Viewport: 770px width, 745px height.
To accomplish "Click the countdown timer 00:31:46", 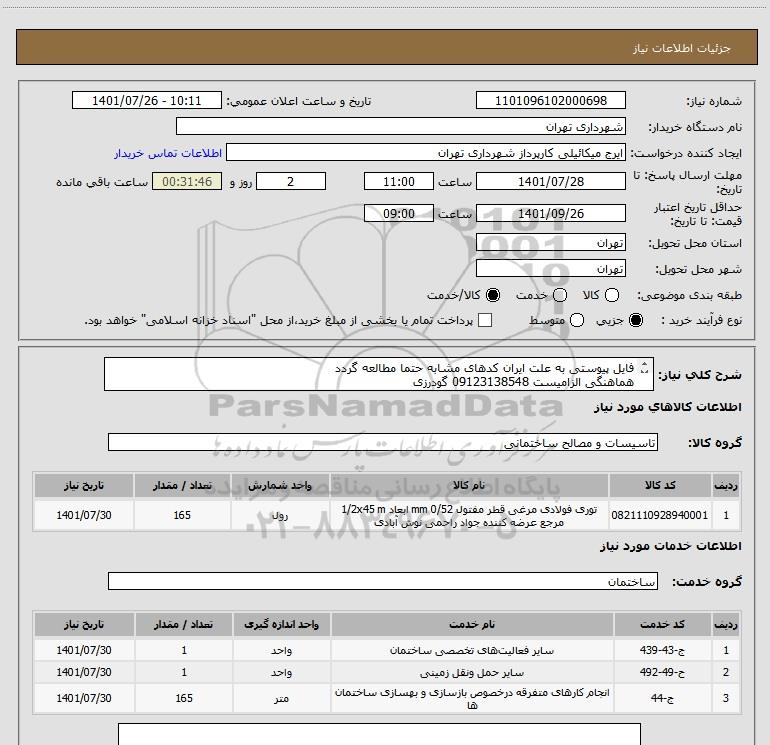I will point(187,181).
